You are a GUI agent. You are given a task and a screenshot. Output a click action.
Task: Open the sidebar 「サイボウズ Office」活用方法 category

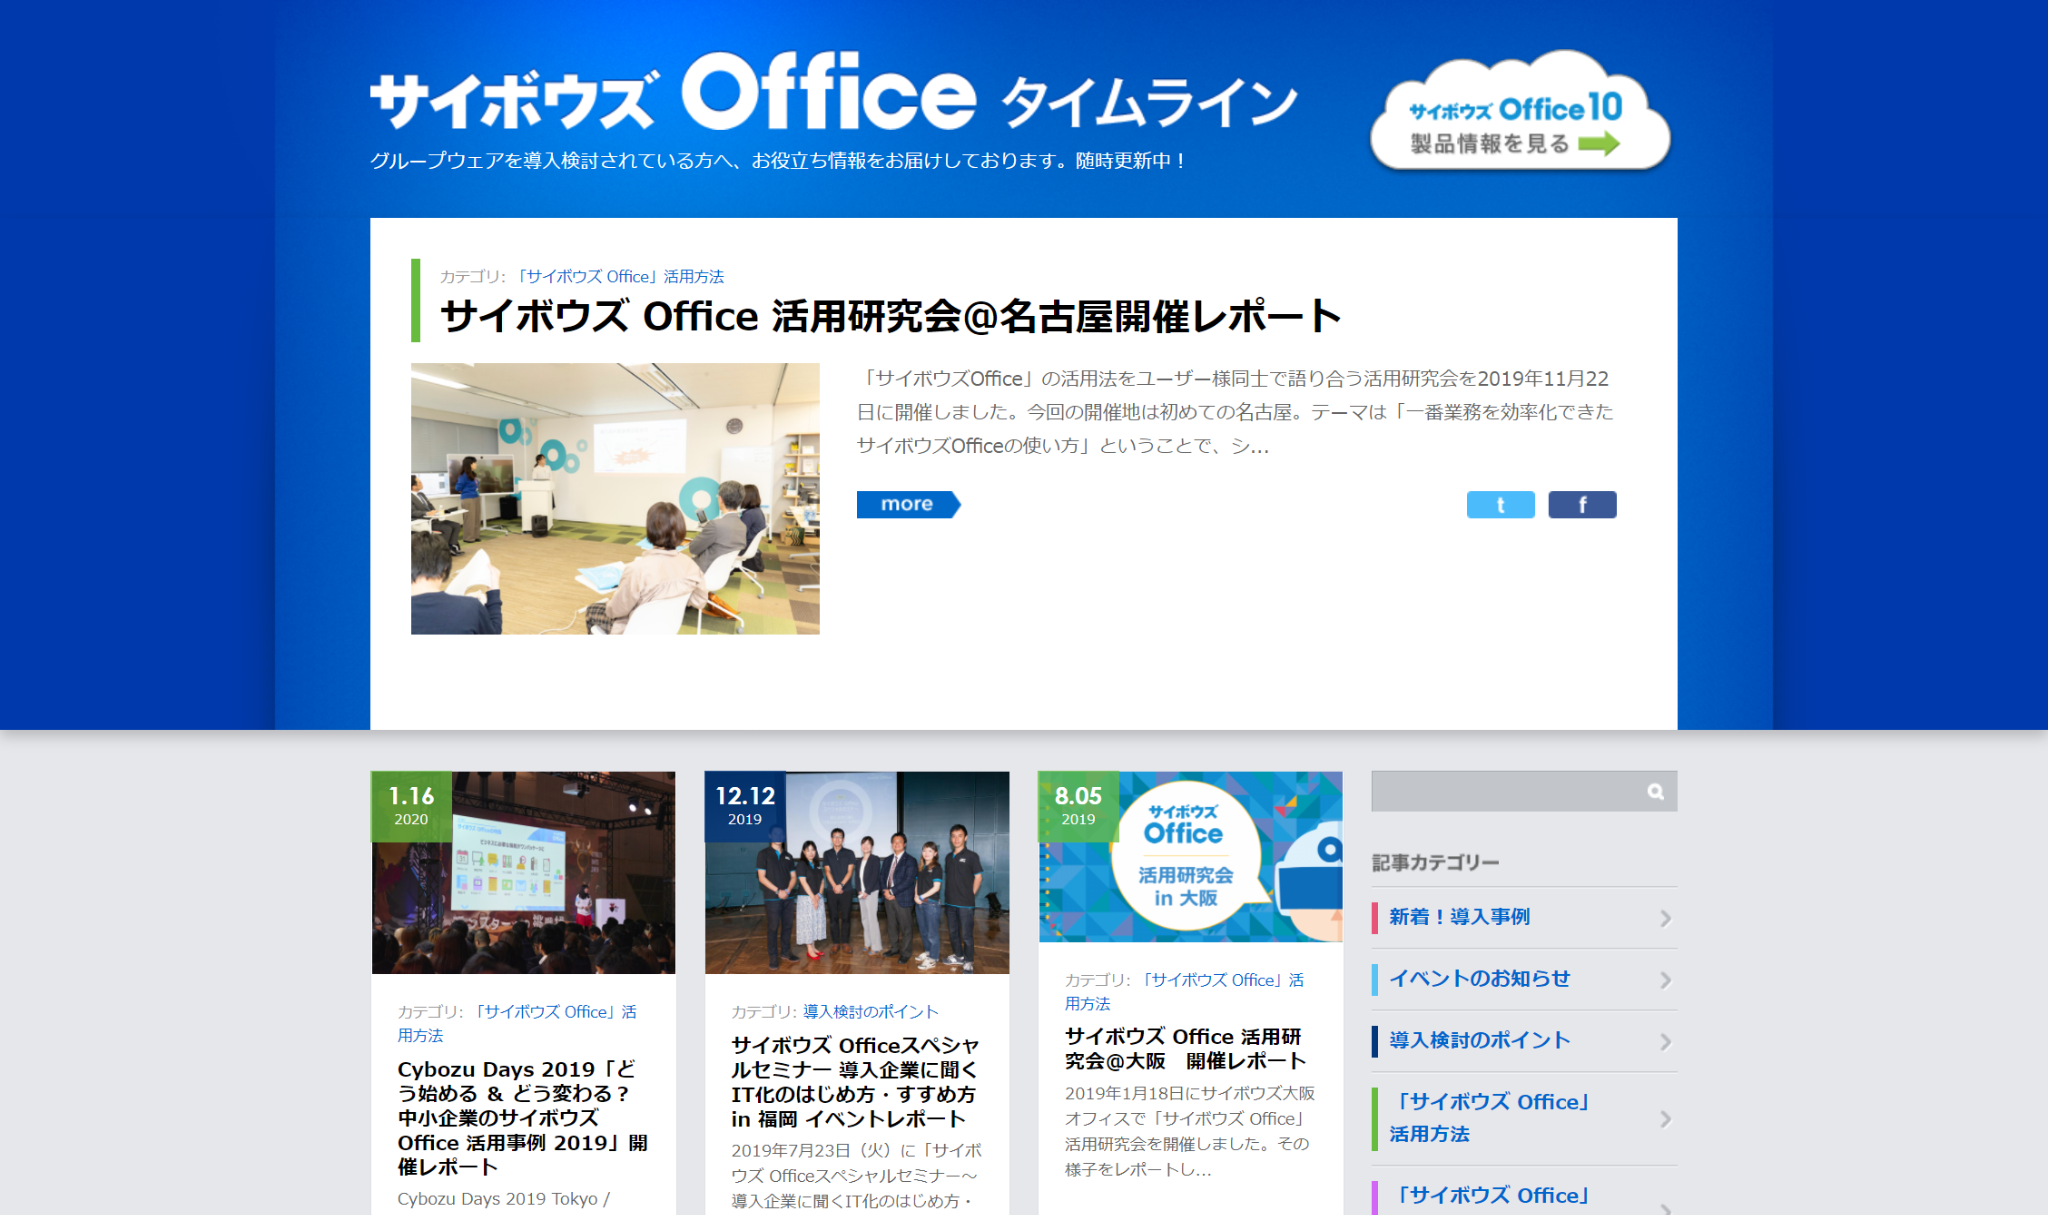point(1524,1118)
